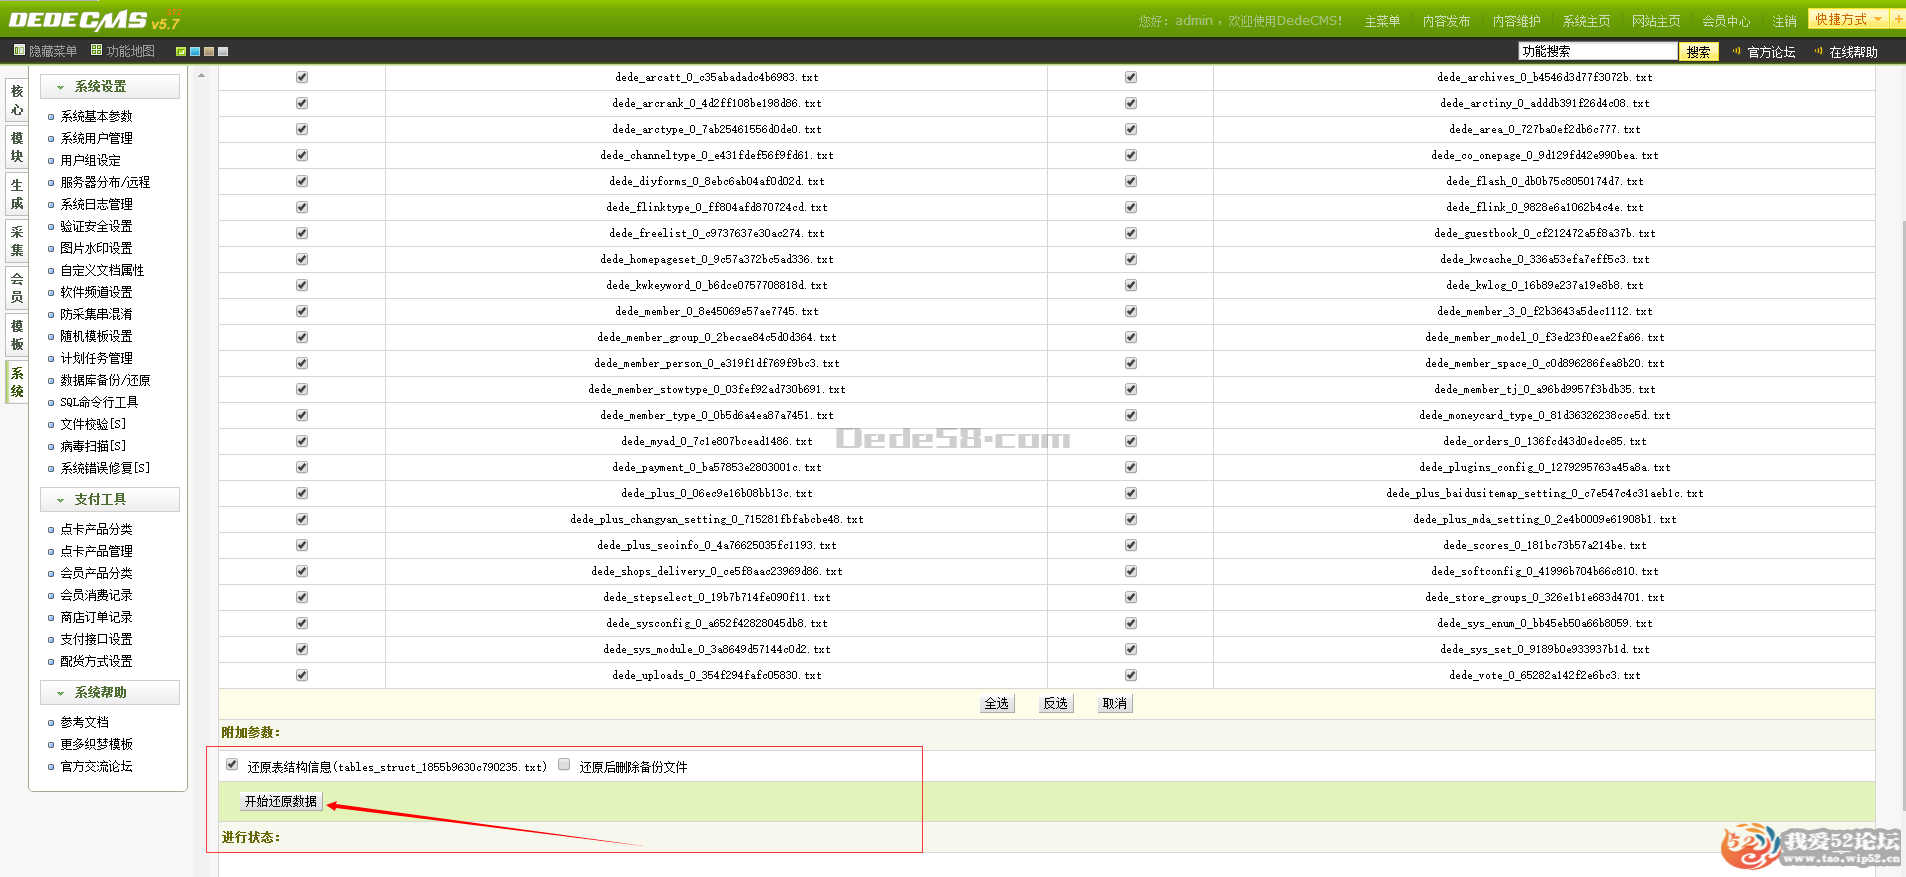Open 数据库备份/还原 in sidebar
Screen dimensions: 1906x877
[105, 381]
